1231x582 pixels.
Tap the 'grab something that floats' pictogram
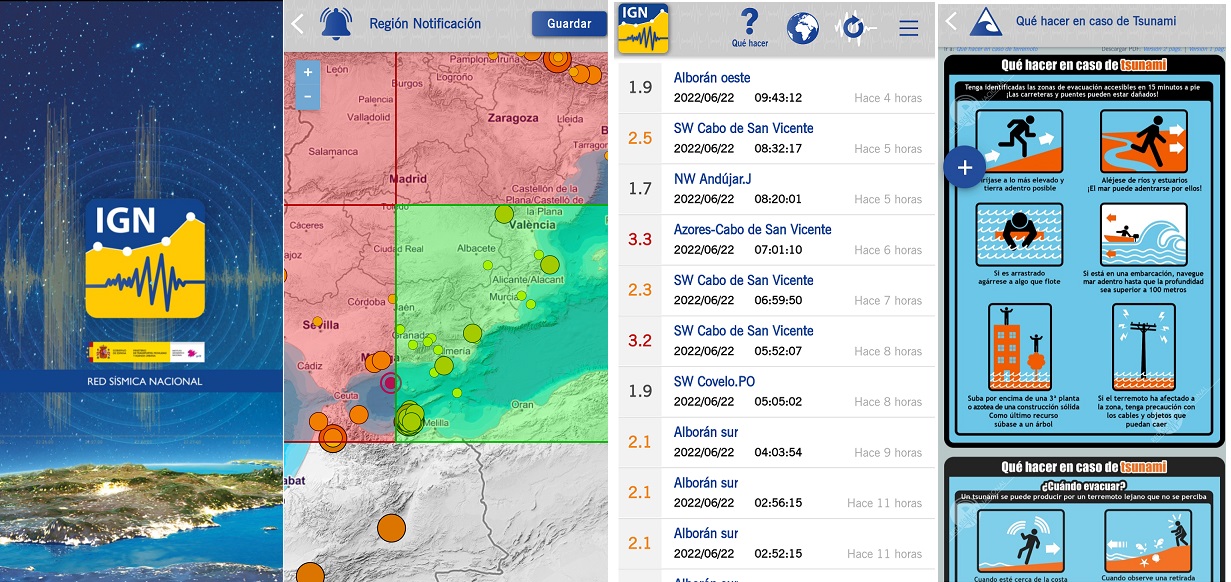pyautogui.click(x=1018, y=234)
